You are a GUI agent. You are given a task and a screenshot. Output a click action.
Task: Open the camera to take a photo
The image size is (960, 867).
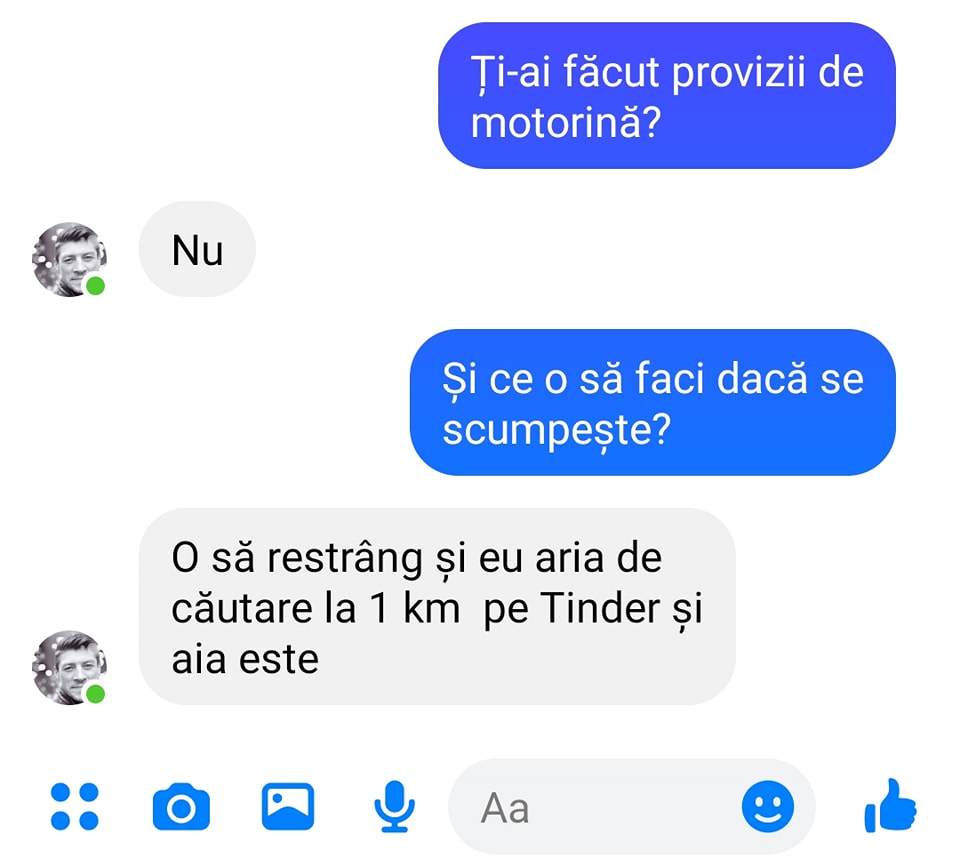coord(181,806)
